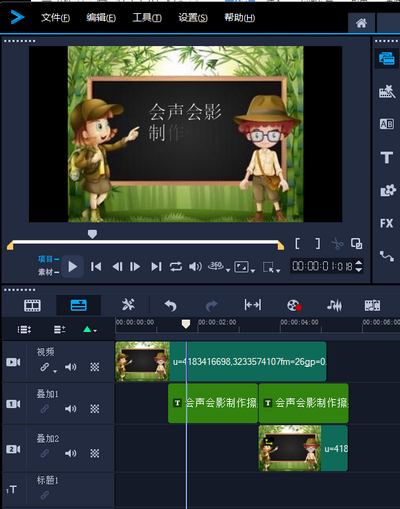Open the customize toolbar tools icon

[x=128, y=305]
